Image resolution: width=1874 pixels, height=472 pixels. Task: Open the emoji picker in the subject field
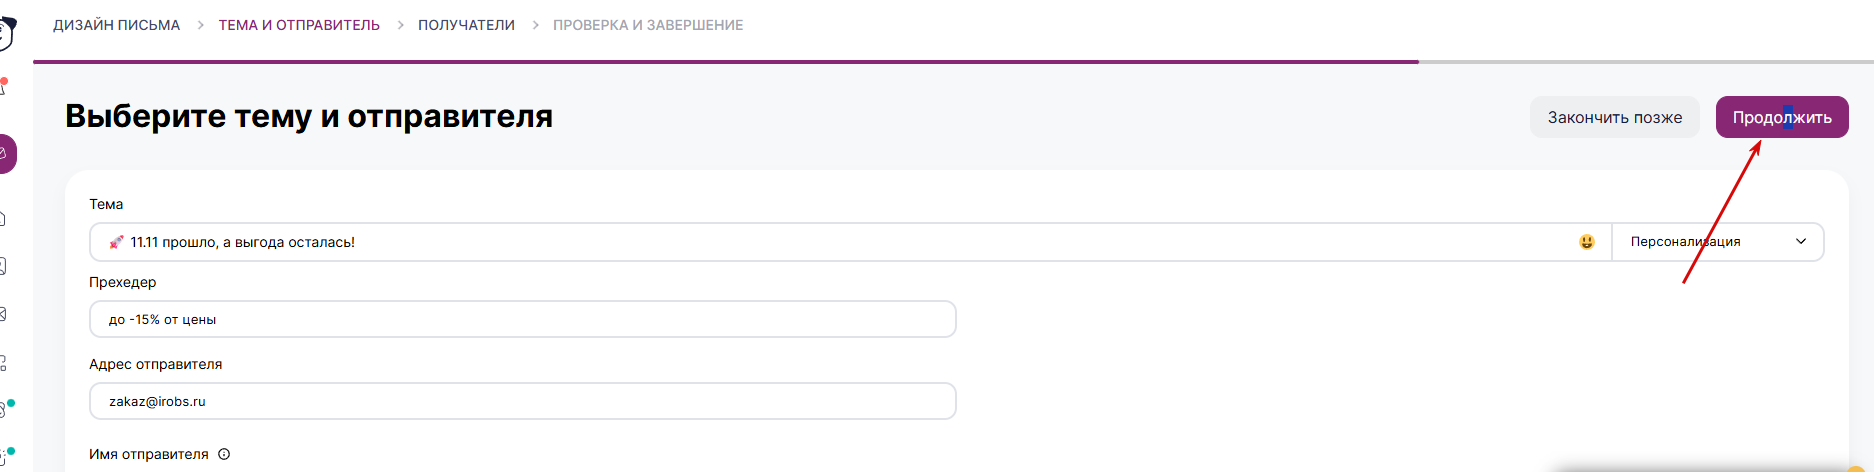[1586, 242]
